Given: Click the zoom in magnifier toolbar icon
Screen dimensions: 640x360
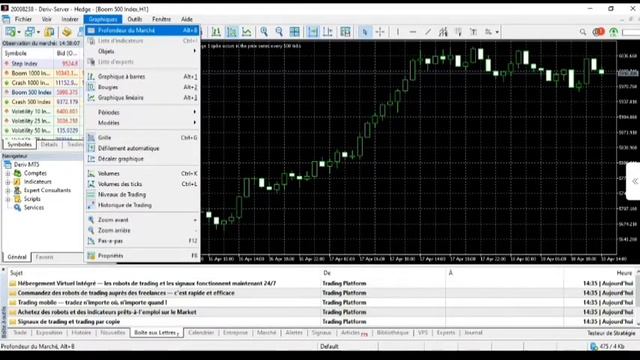Looking at the screenshot, I should (264, 32).
